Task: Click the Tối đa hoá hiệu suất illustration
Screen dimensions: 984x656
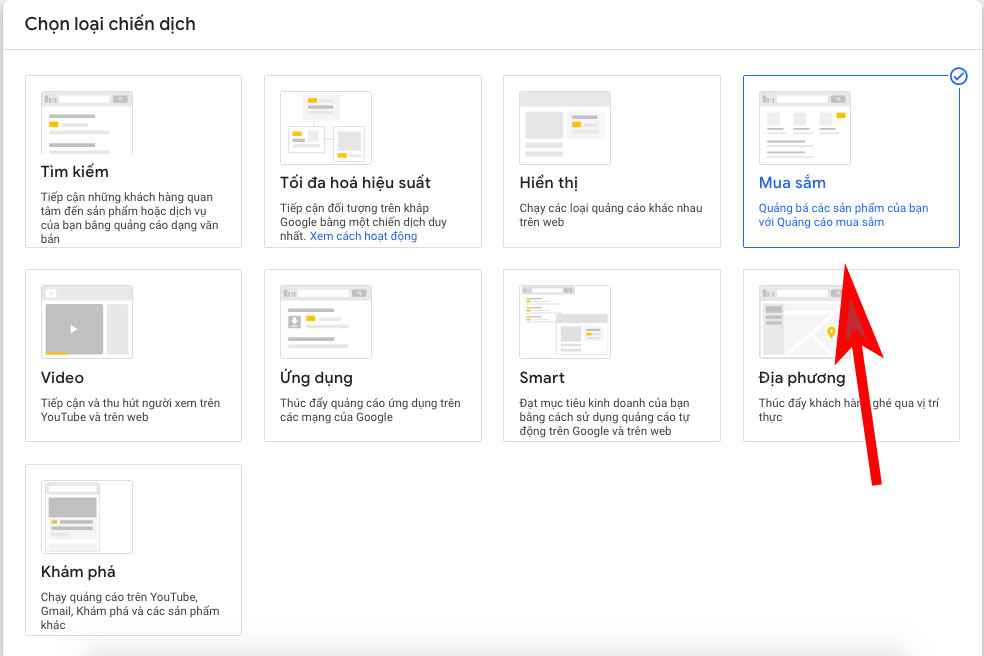Action: (326, 128)
